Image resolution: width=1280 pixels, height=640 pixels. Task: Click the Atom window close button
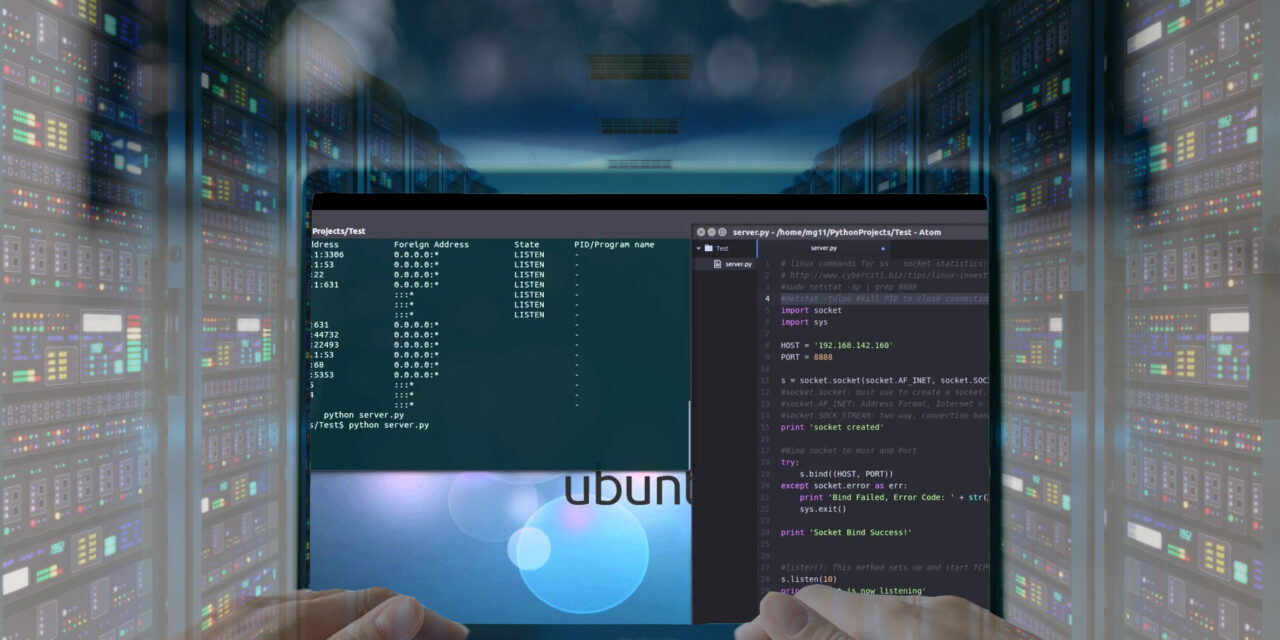coord(701,232)
